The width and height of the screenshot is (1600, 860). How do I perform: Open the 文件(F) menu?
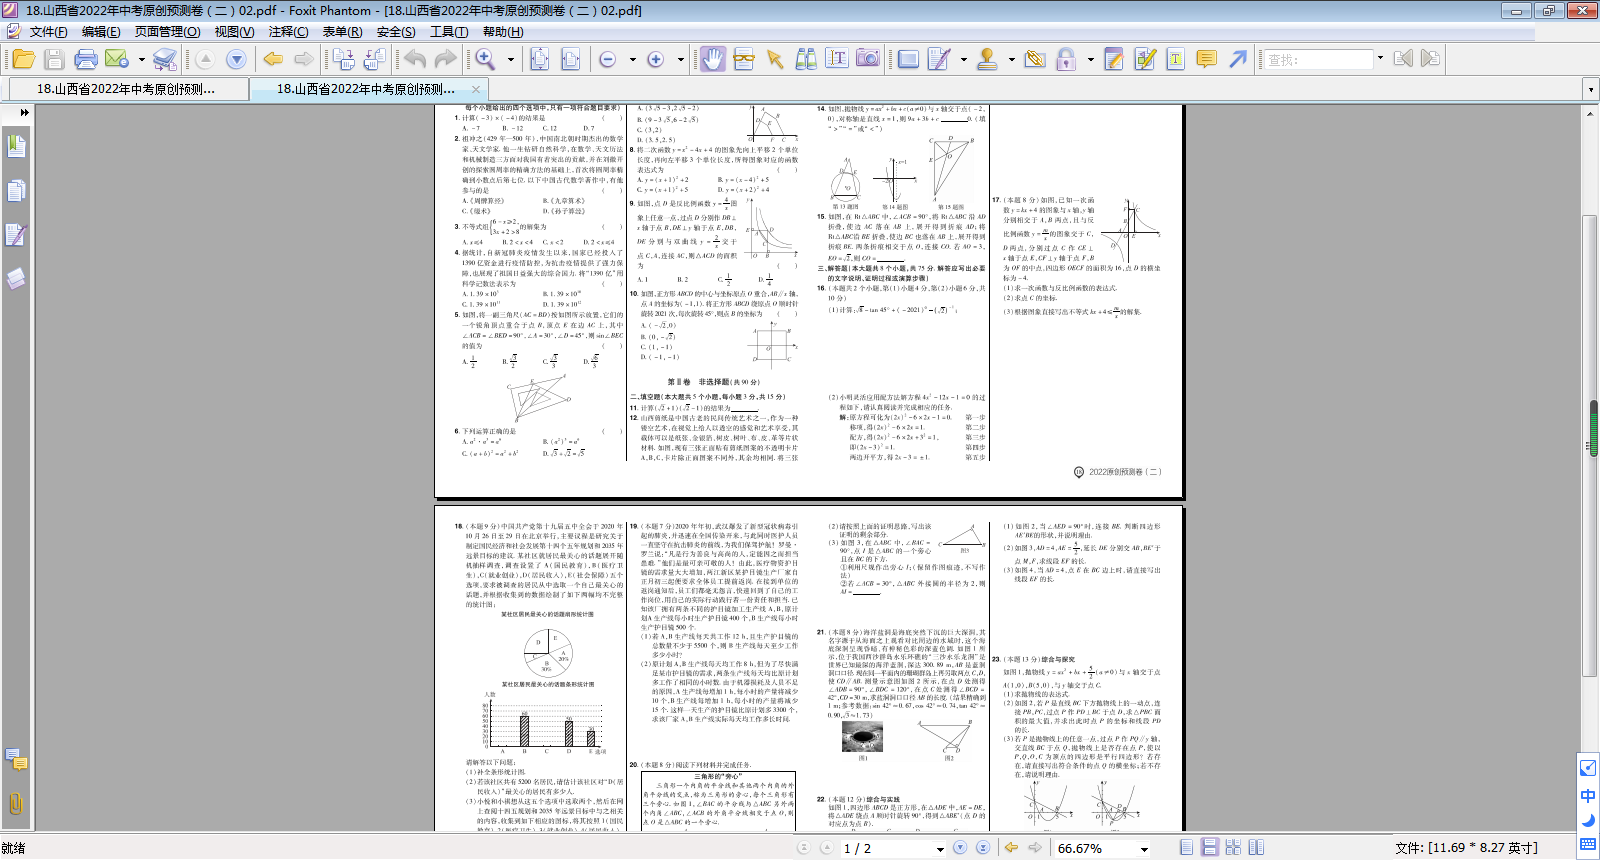[48, 32]
